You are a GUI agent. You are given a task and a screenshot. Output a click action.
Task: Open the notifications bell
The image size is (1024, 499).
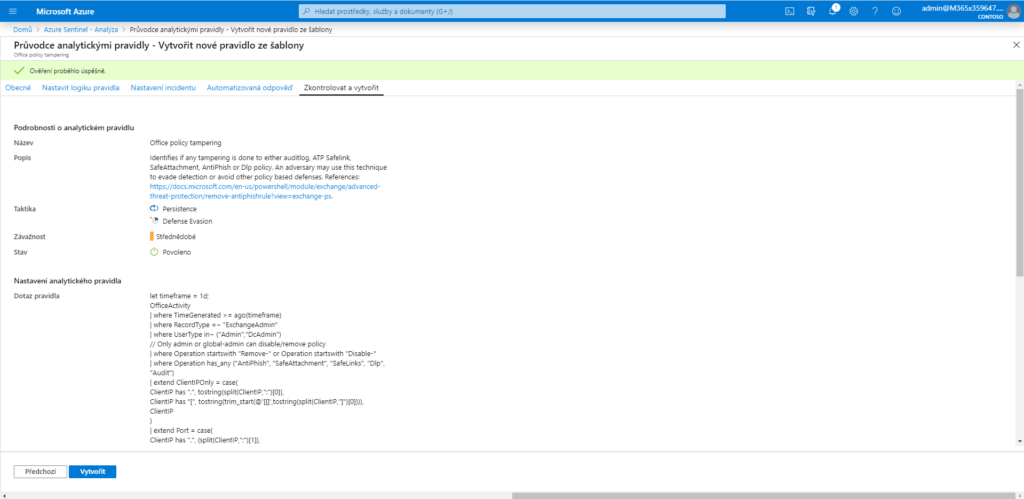pyautogui.click(x=834, y=11)
